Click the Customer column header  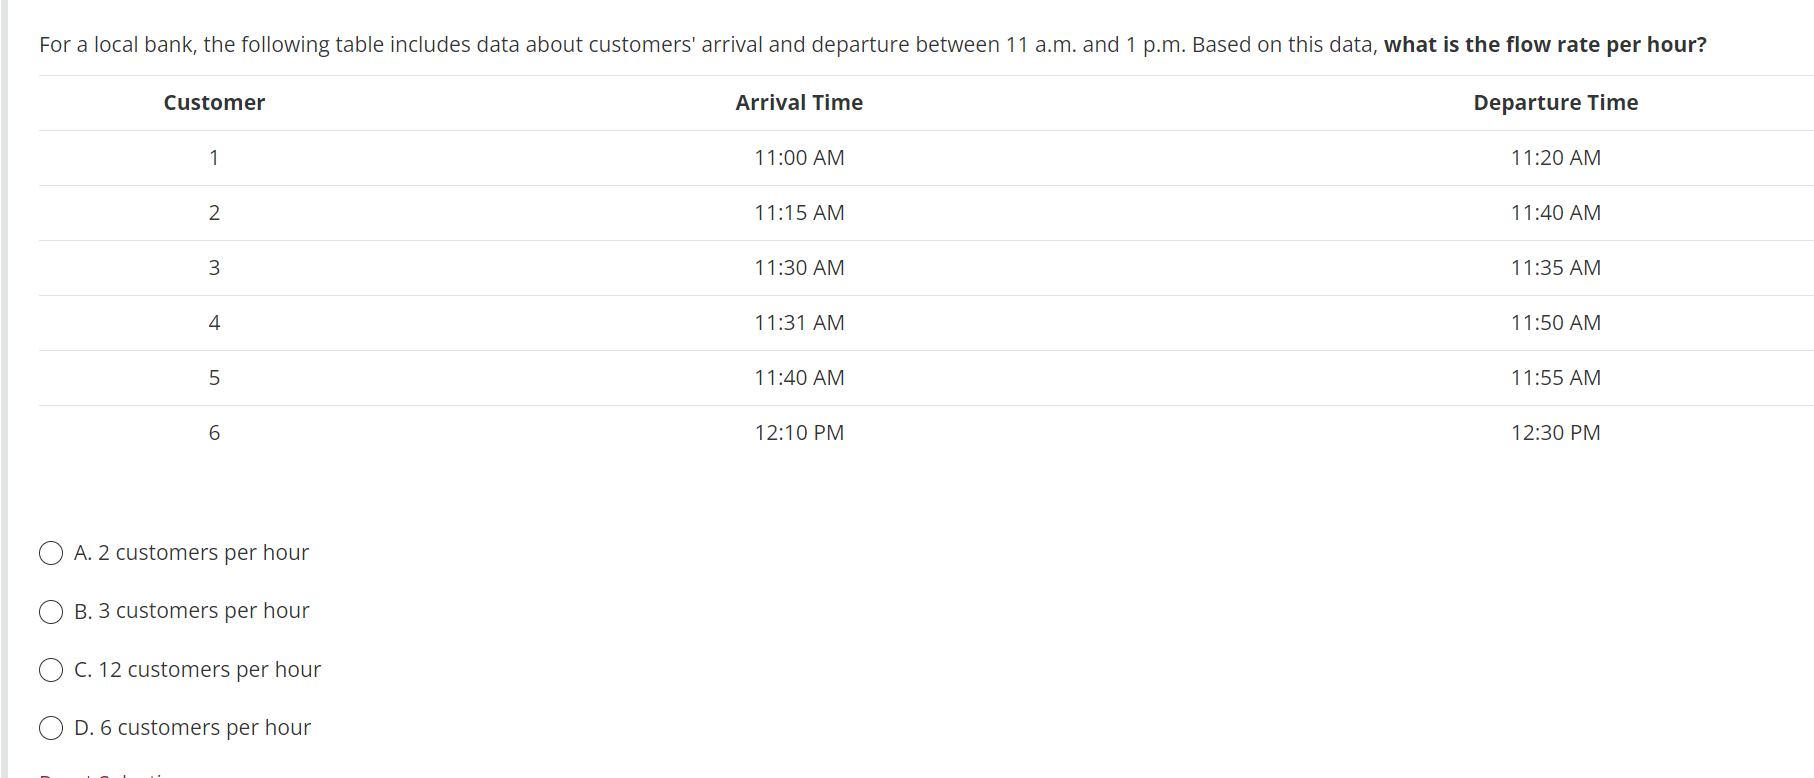pyautogui.click(x=213, y=102)
